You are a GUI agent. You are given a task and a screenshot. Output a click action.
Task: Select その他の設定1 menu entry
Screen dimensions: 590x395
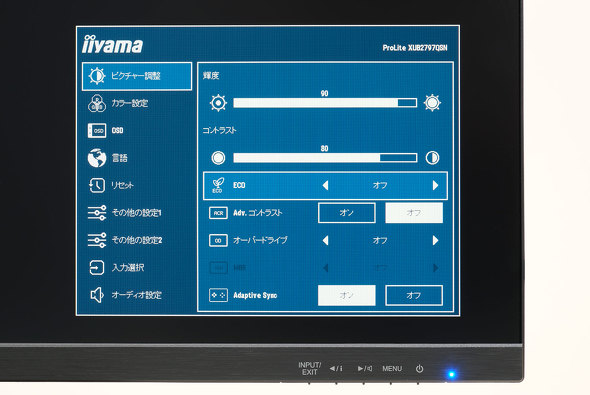point(136,213)
